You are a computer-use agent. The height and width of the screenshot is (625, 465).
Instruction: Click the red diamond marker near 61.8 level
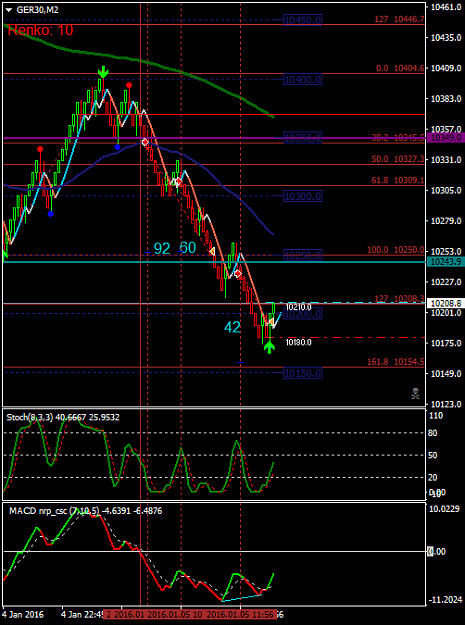click(179, 182)
